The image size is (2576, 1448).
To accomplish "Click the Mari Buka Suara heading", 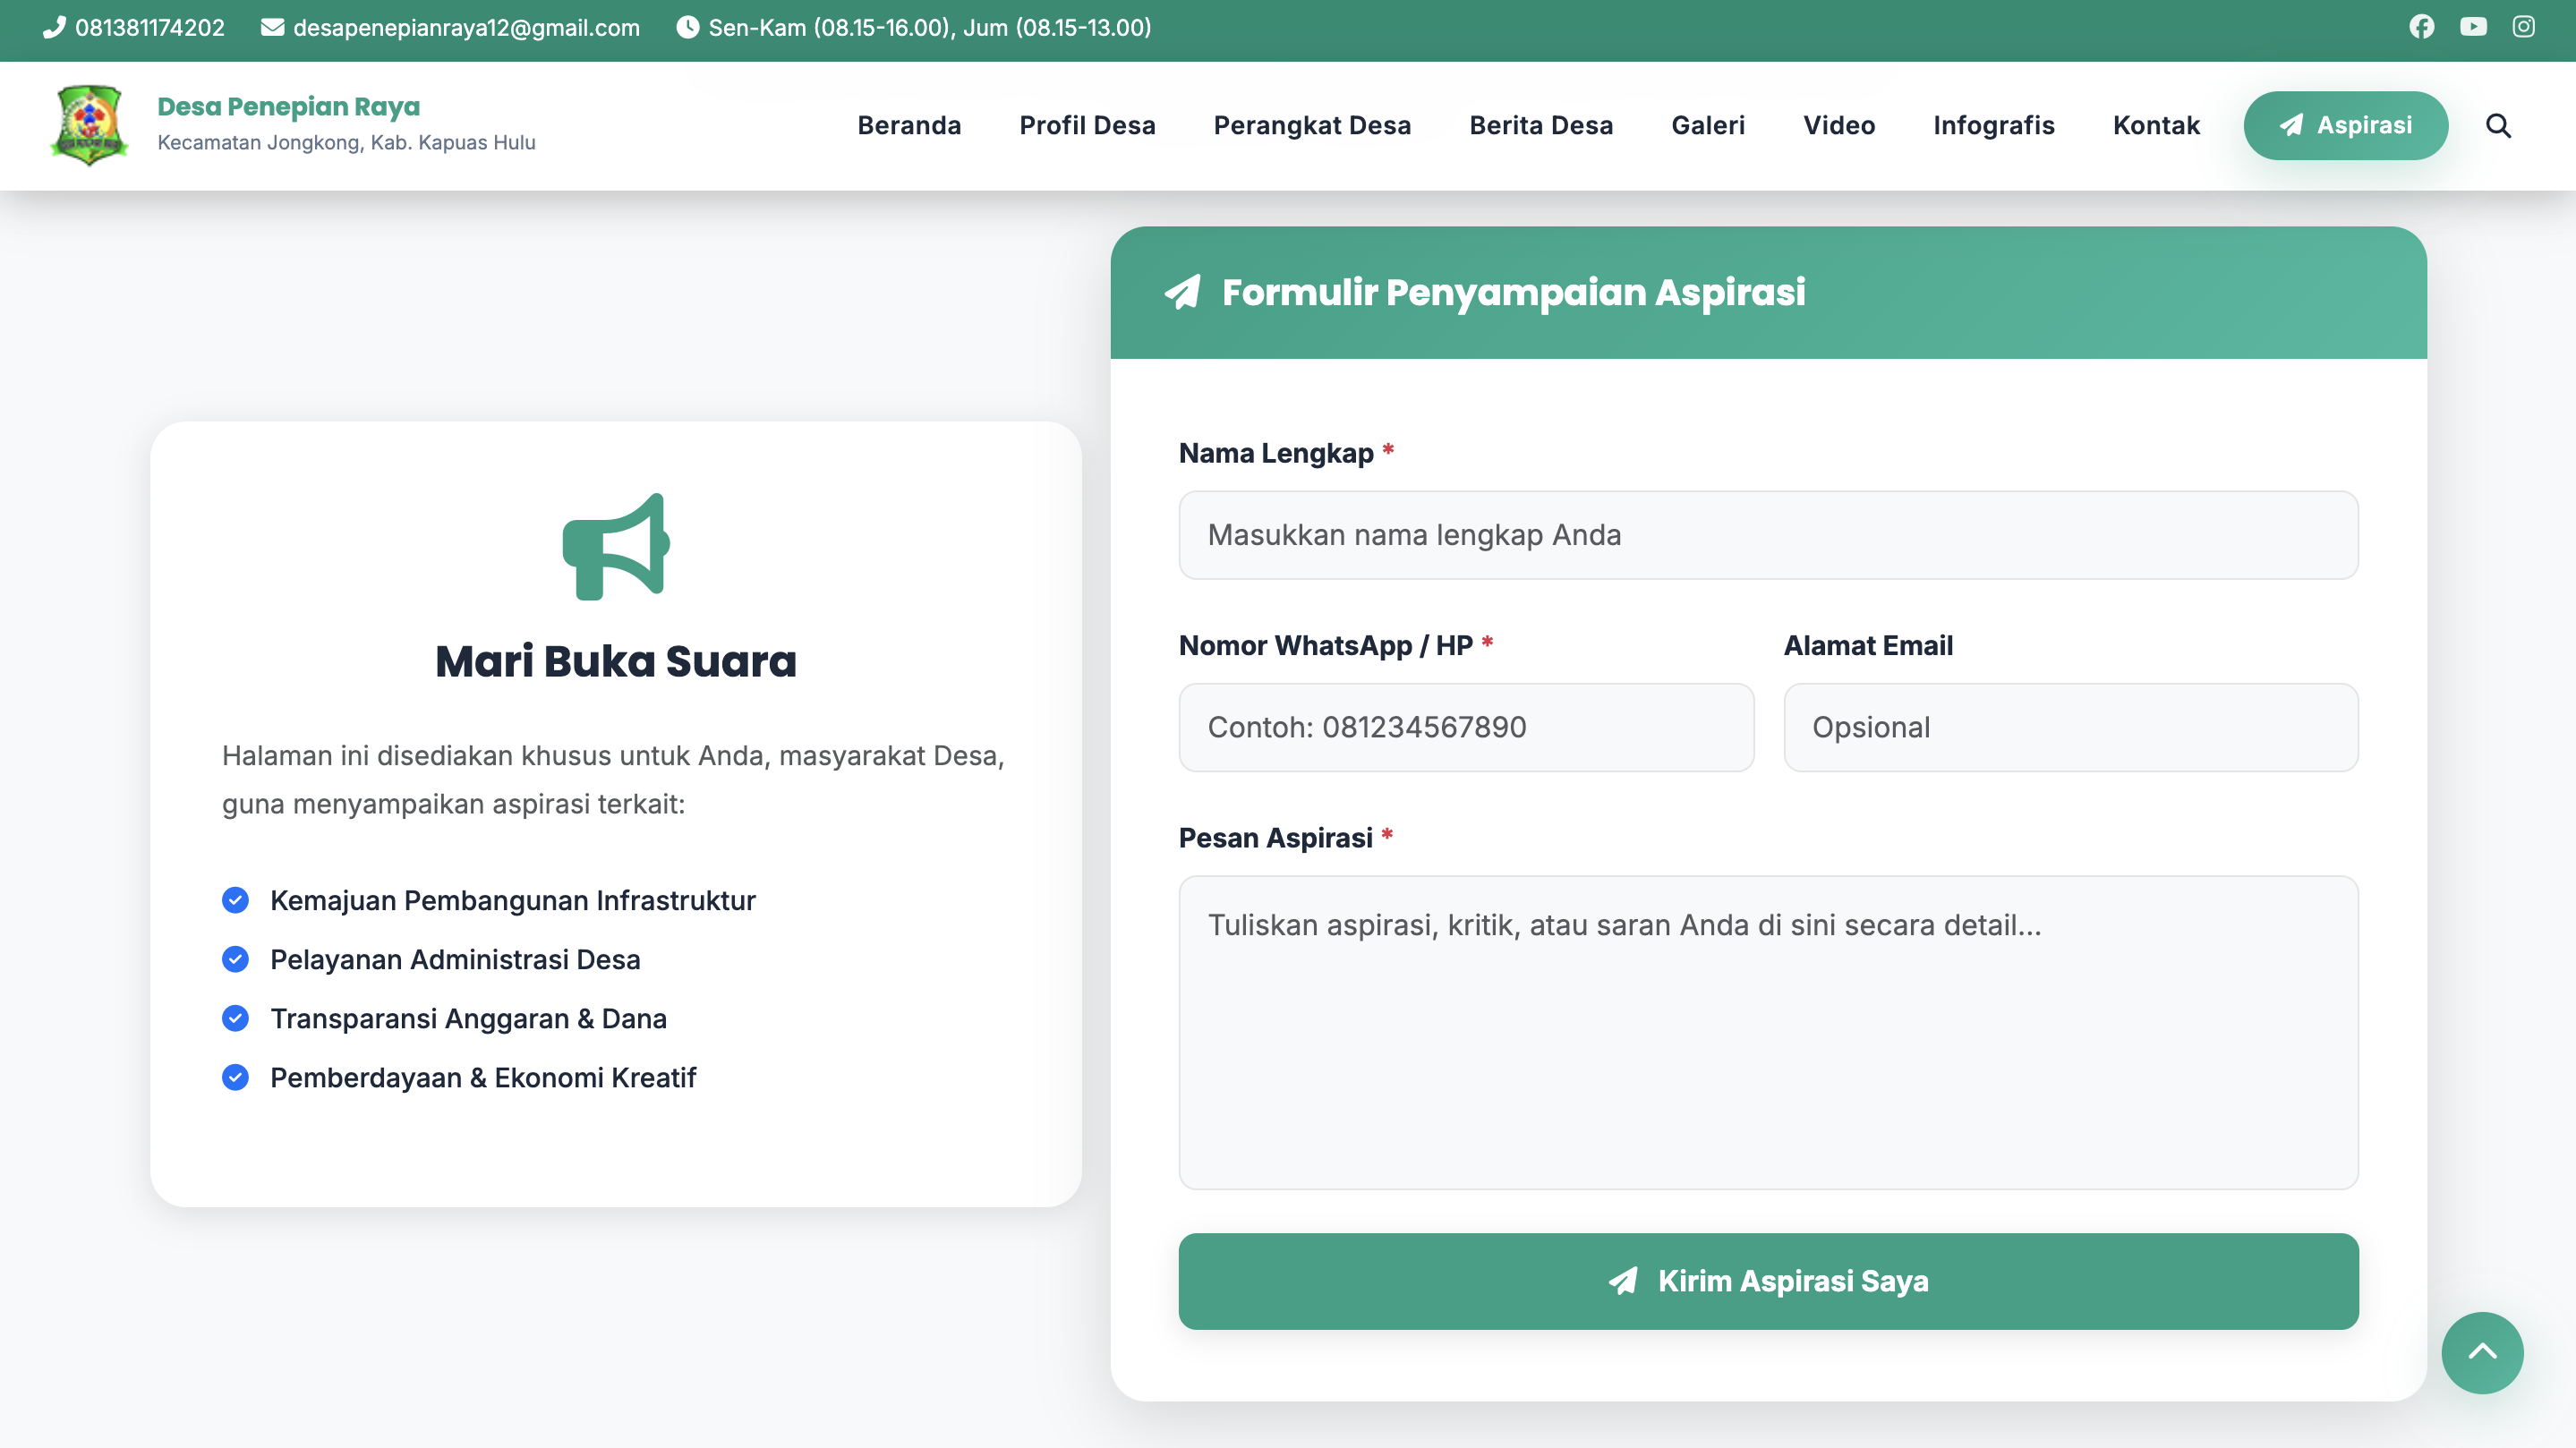I will click(616, 661).
